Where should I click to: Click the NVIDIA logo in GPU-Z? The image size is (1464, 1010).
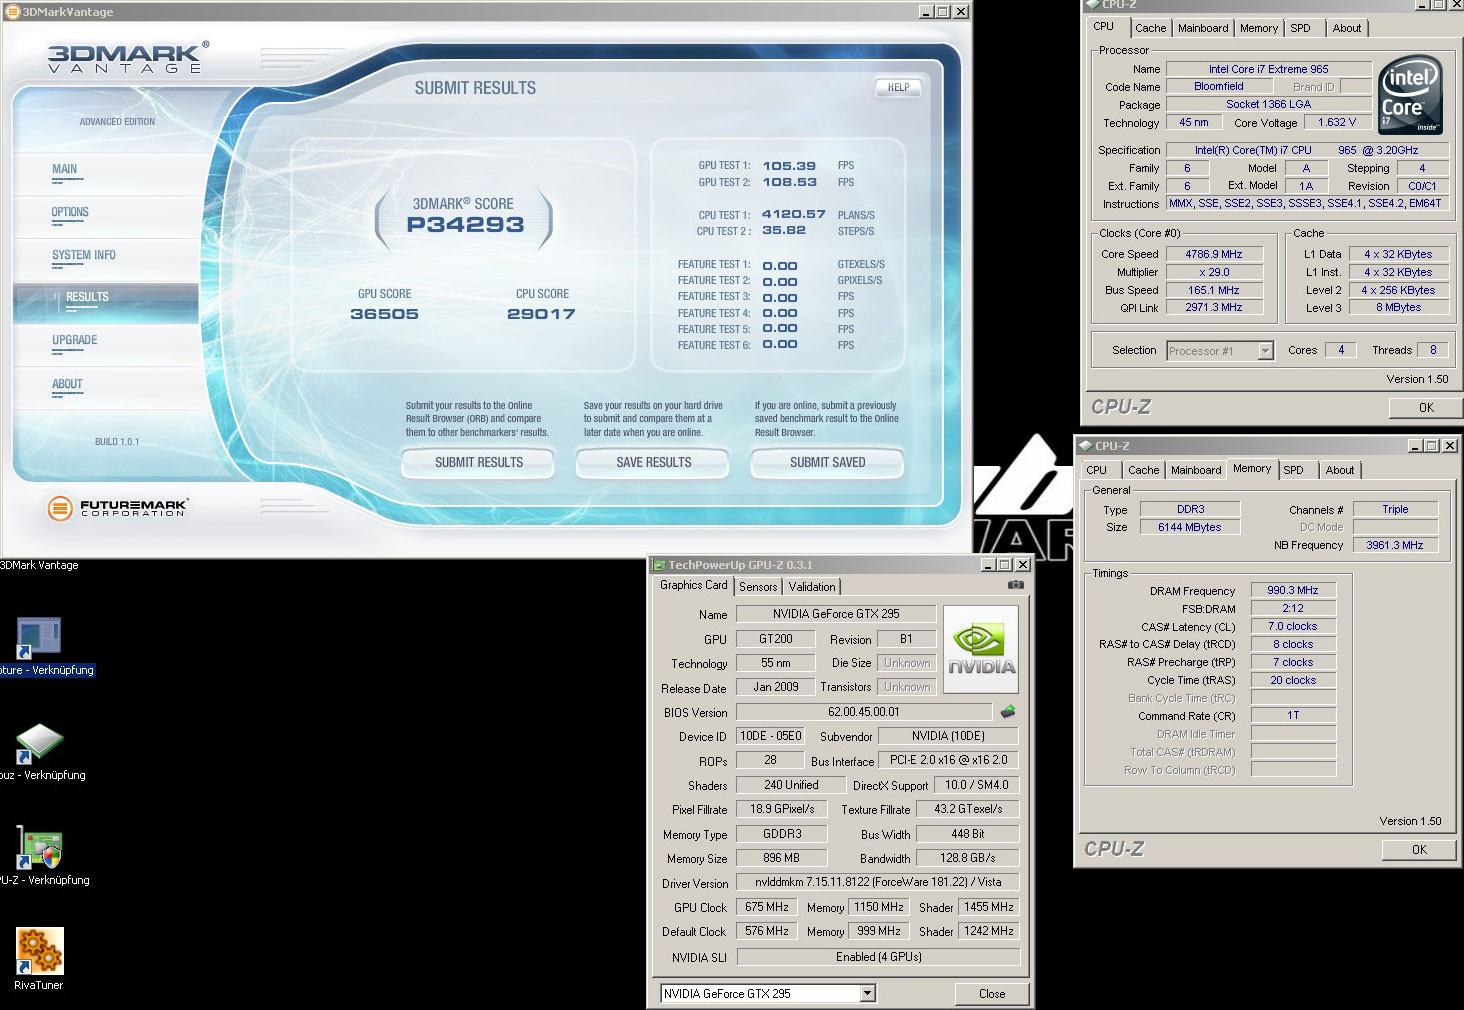pos(981,649)
